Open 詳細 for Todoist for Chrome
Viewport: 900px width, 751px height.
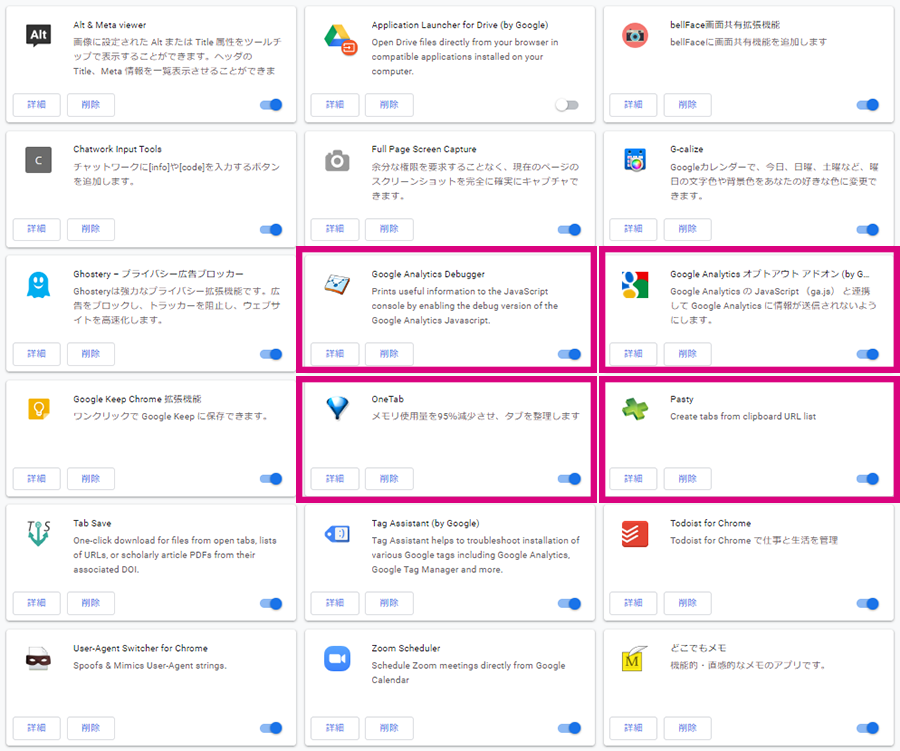(x=633, y=603)
